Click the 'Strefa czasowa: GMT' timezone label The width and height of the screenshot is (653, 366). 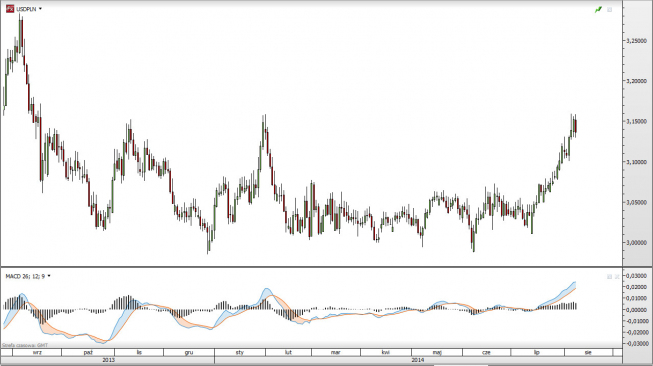pyautogui.click(x=25, y=345)
